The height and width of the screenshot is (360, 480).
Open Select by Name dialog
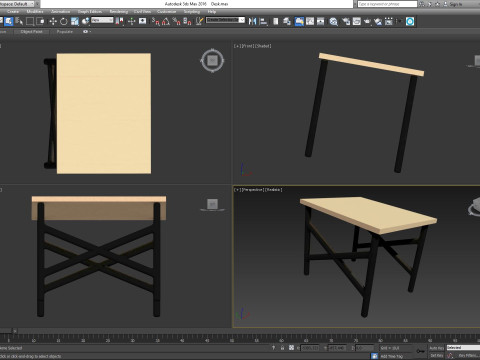pos(19,21)
